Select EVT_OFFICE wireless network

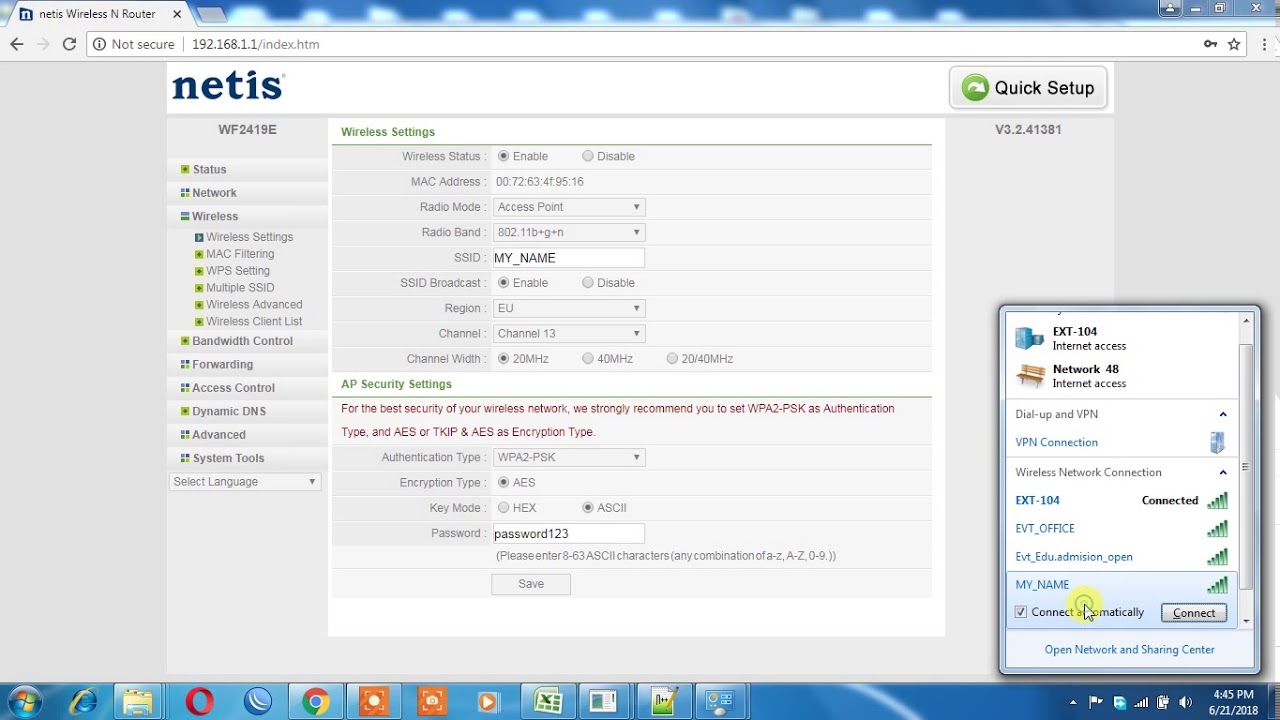(1122, 528)
